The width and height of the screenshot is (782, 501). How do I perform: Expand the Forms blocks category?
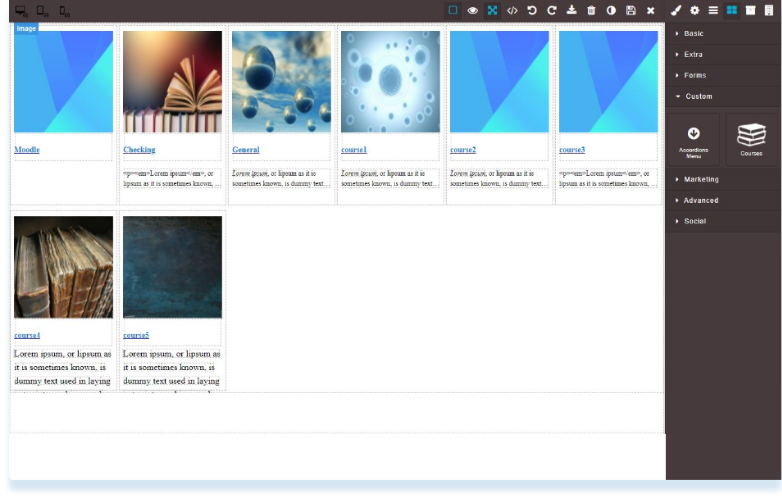(x=724, y=75)
